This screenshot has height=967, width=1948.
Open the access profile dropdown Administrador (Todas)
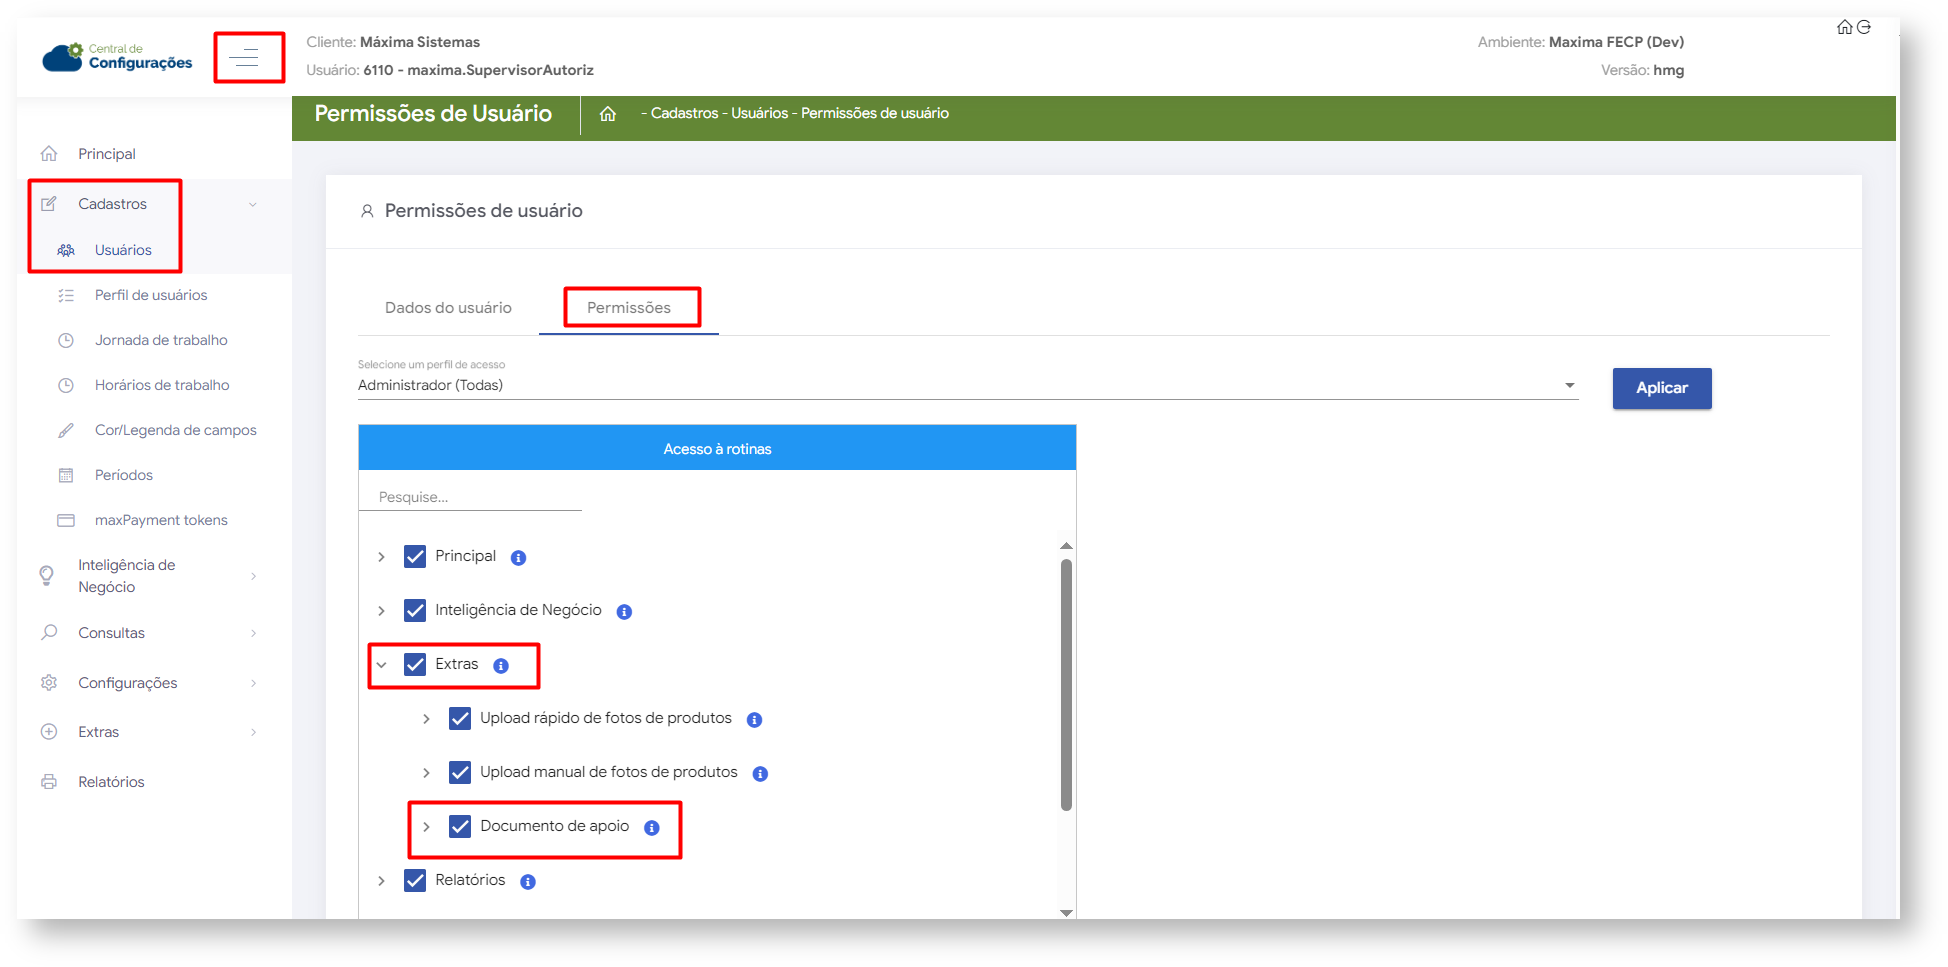968,385
